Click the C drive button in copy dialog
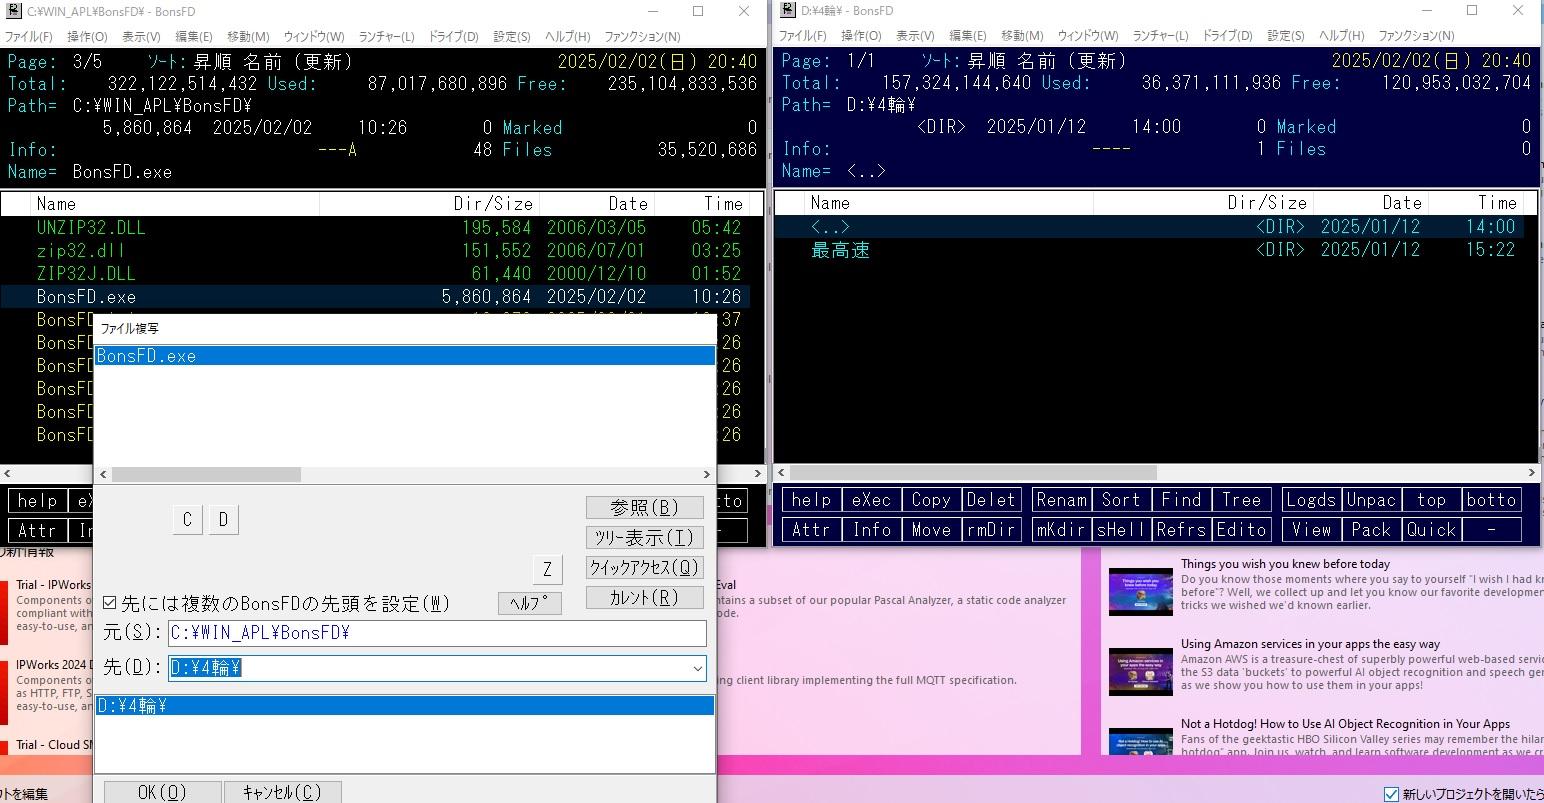 click(187, 519)
